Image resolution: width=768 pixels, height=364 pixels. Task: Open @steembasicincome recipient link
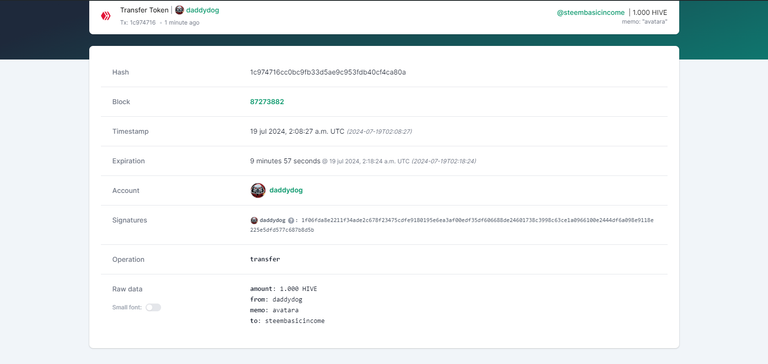(590, 13)
